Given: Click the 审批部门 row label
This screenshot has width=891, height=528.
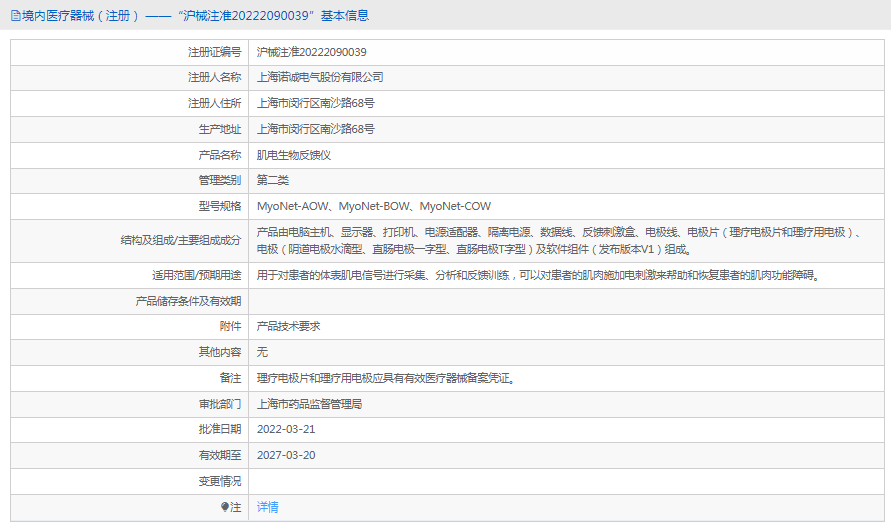Looking at the screenshot, I should pos(220,404).
